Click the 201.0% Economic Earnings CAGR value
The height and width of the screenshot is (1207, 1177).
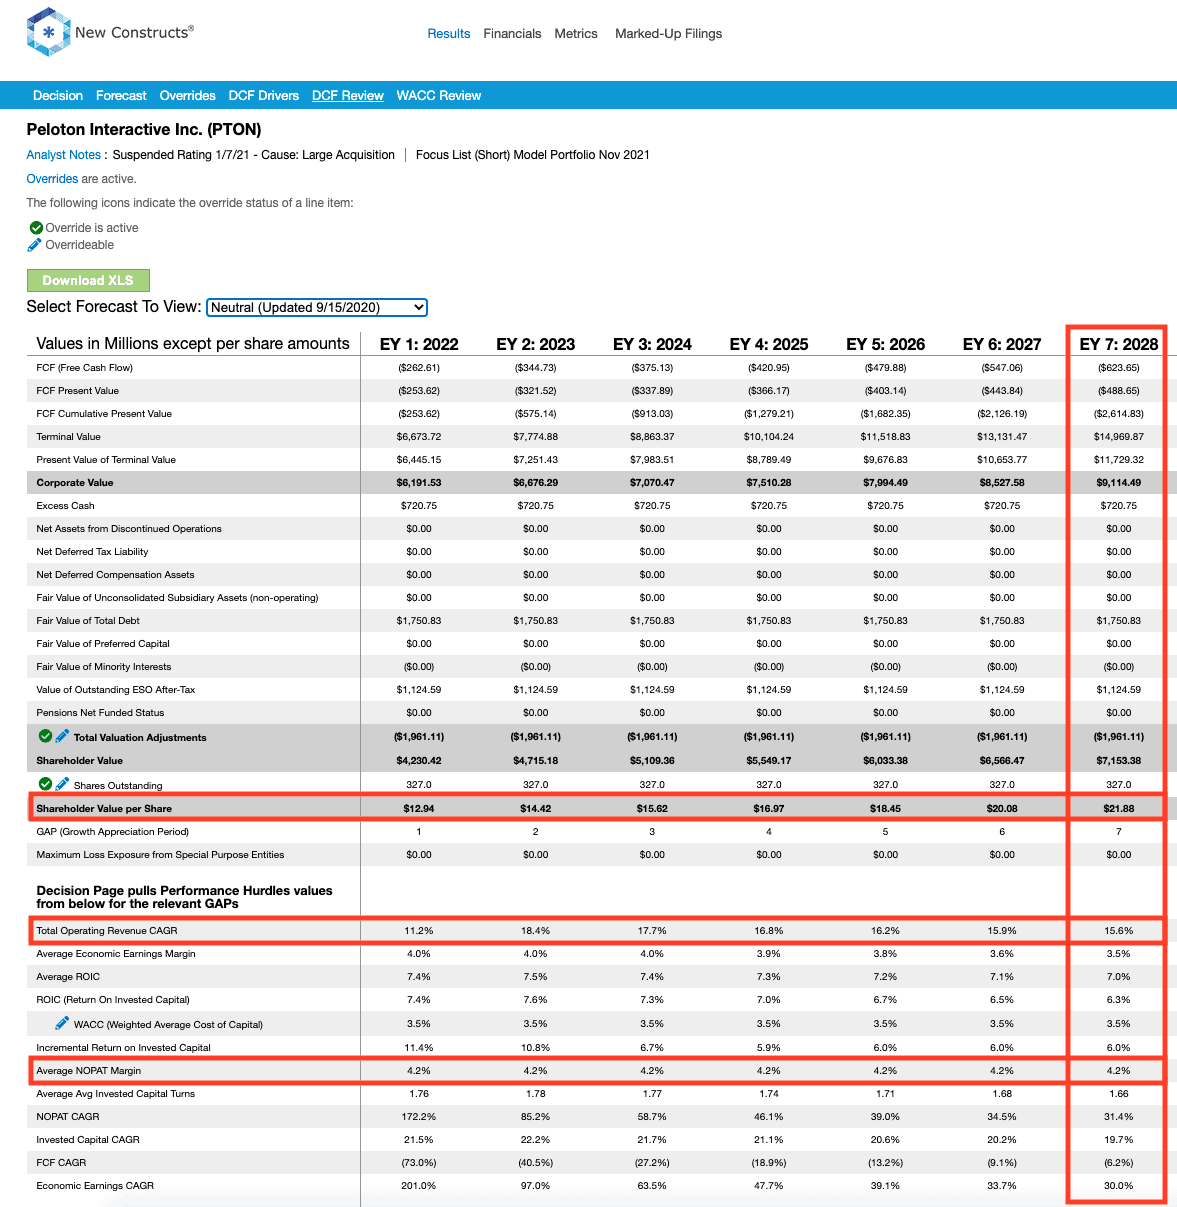point(419,1186)
